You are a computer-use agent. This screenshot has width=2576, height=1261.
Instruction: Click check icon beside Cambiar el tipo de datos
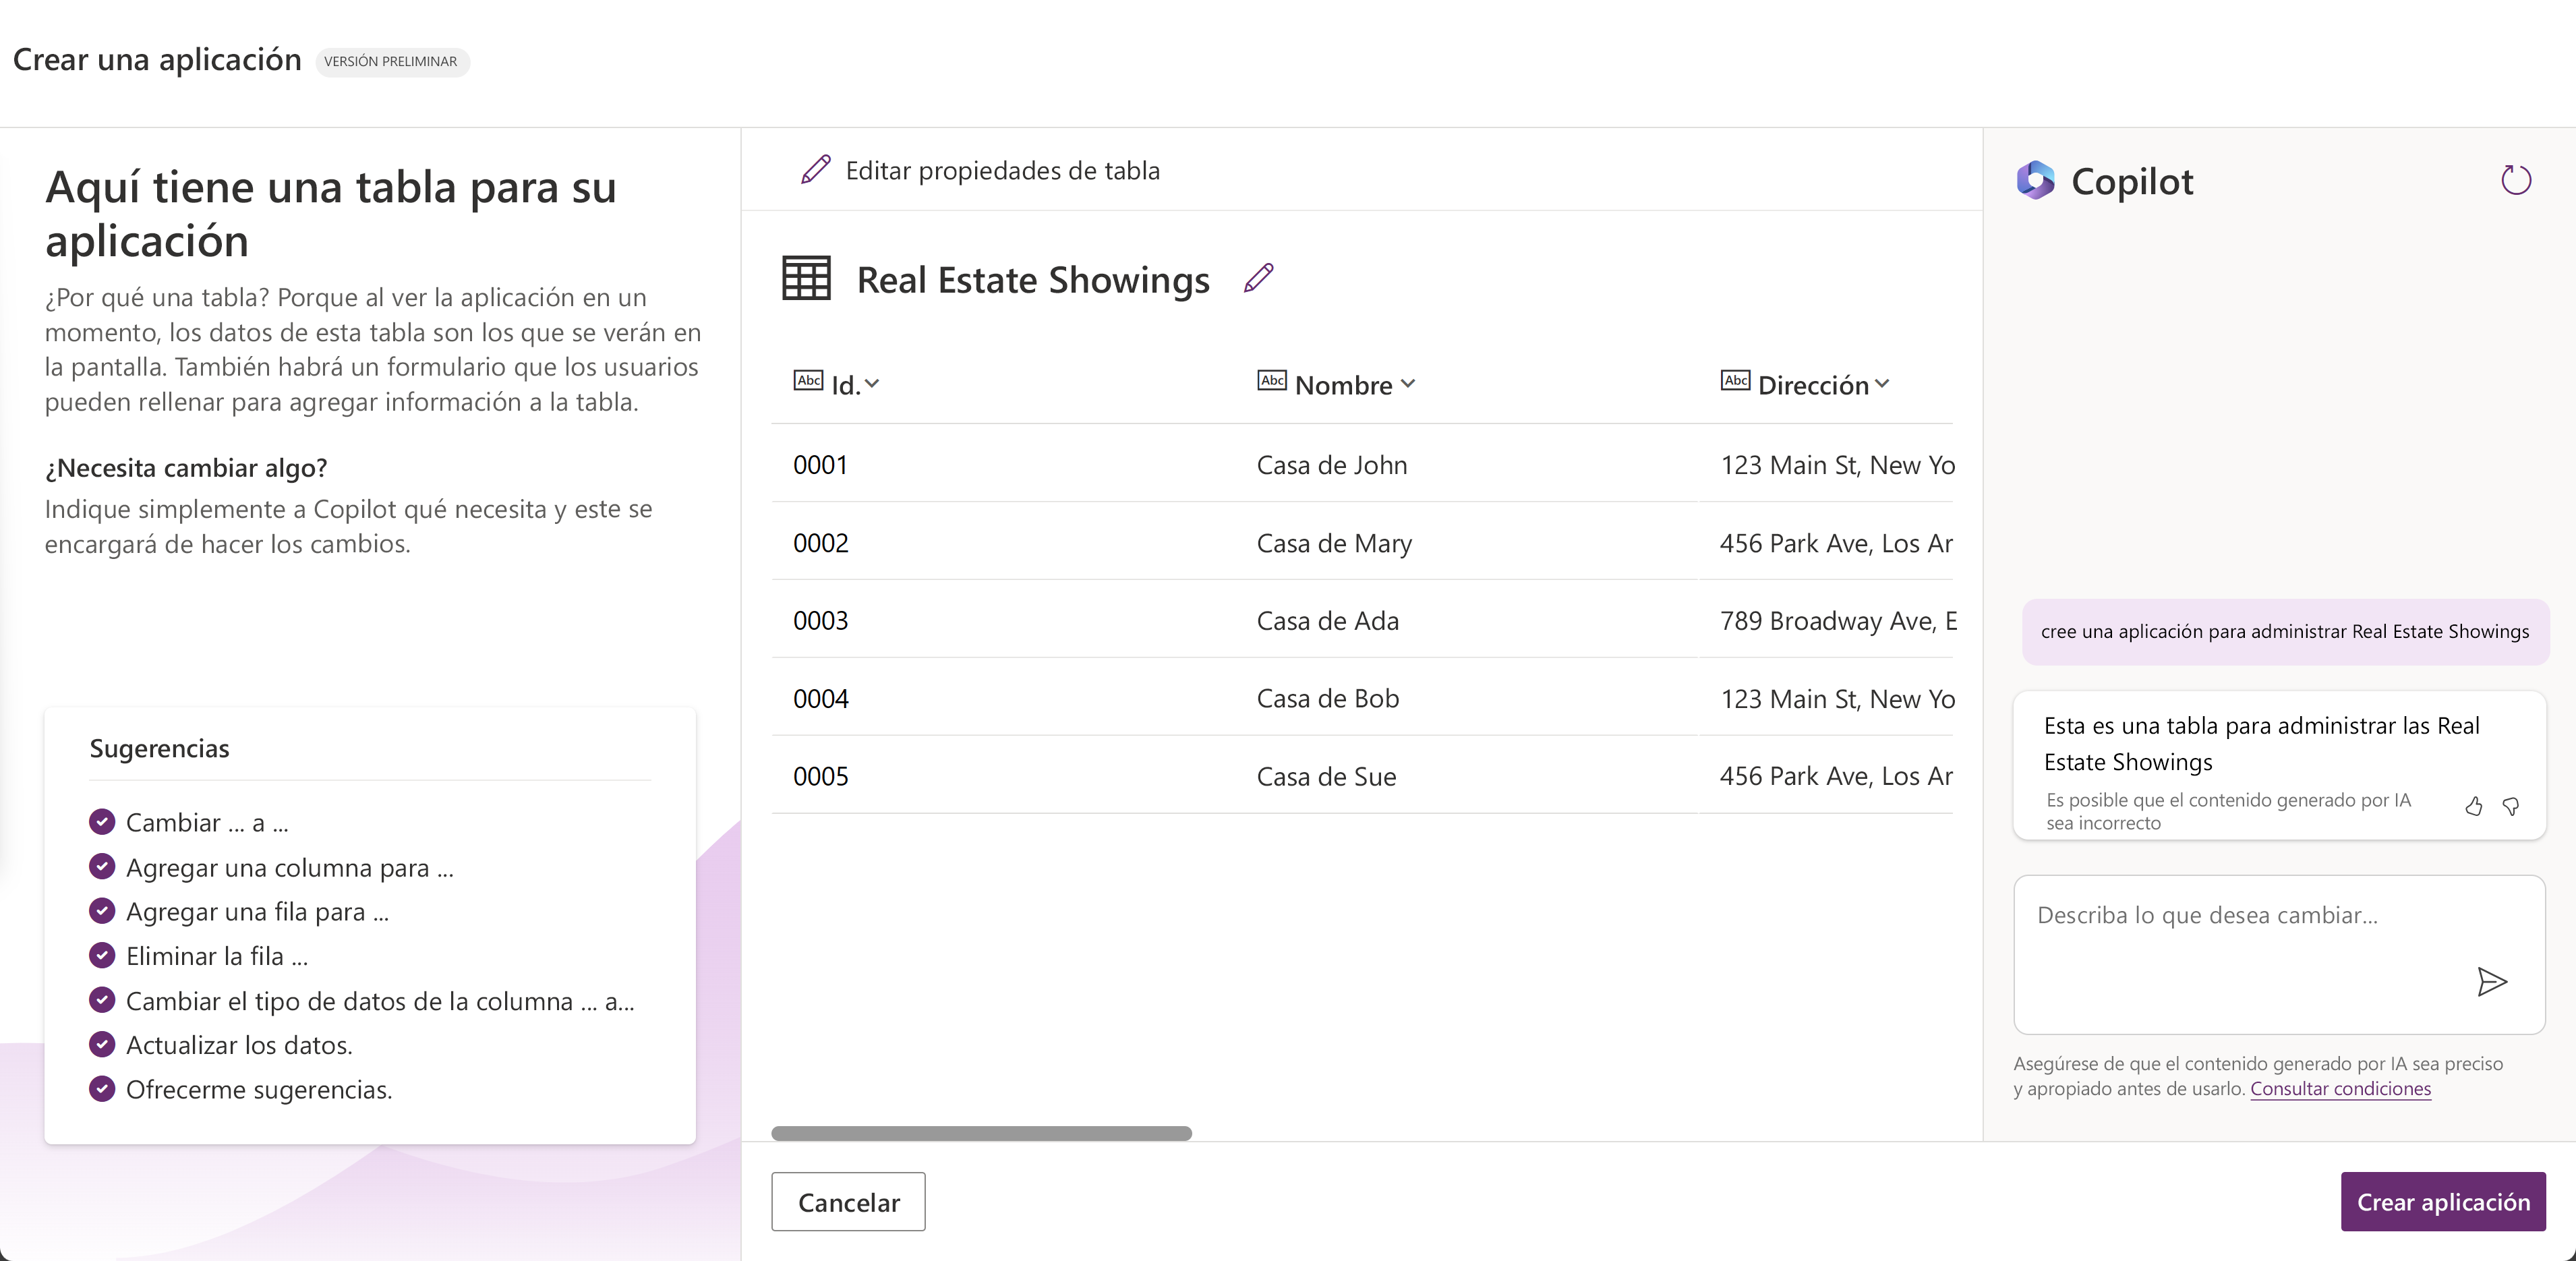(x=102, y=1000)
